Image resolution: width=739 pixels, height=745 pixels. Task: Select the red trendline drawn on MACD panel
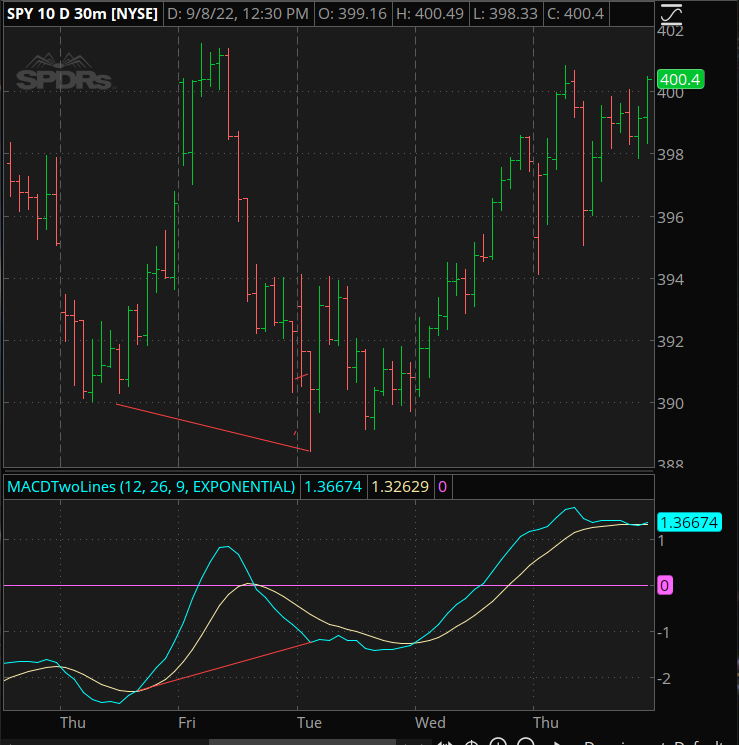(x=223, y=667)
